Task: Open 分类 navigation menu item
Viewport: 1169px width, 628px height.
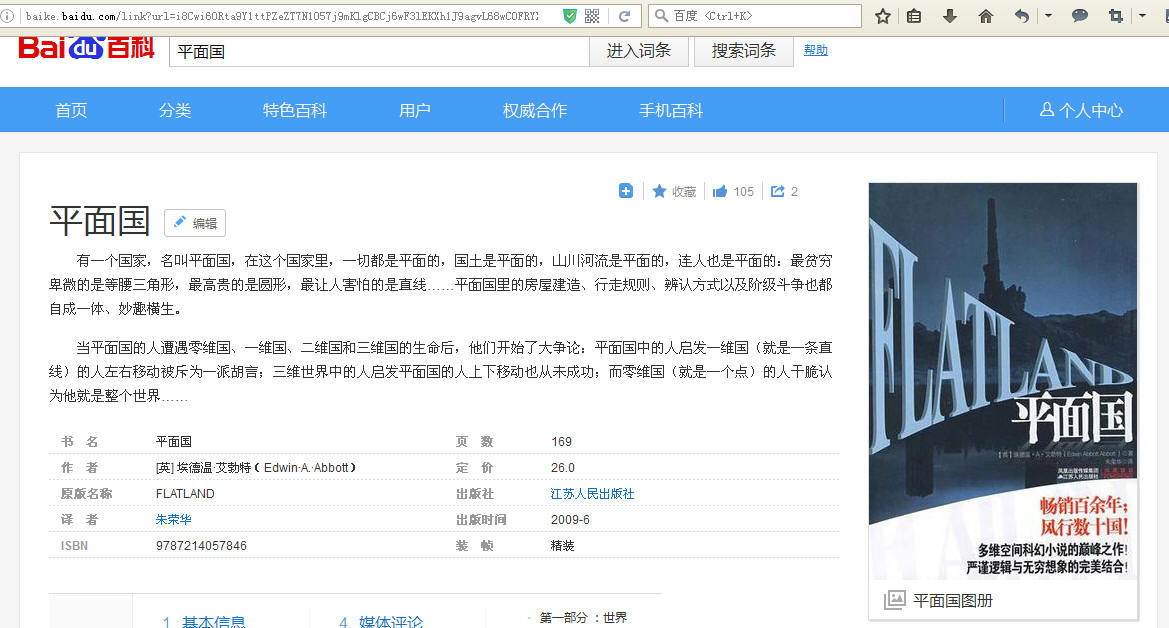Action: click(x=175, y=110)
